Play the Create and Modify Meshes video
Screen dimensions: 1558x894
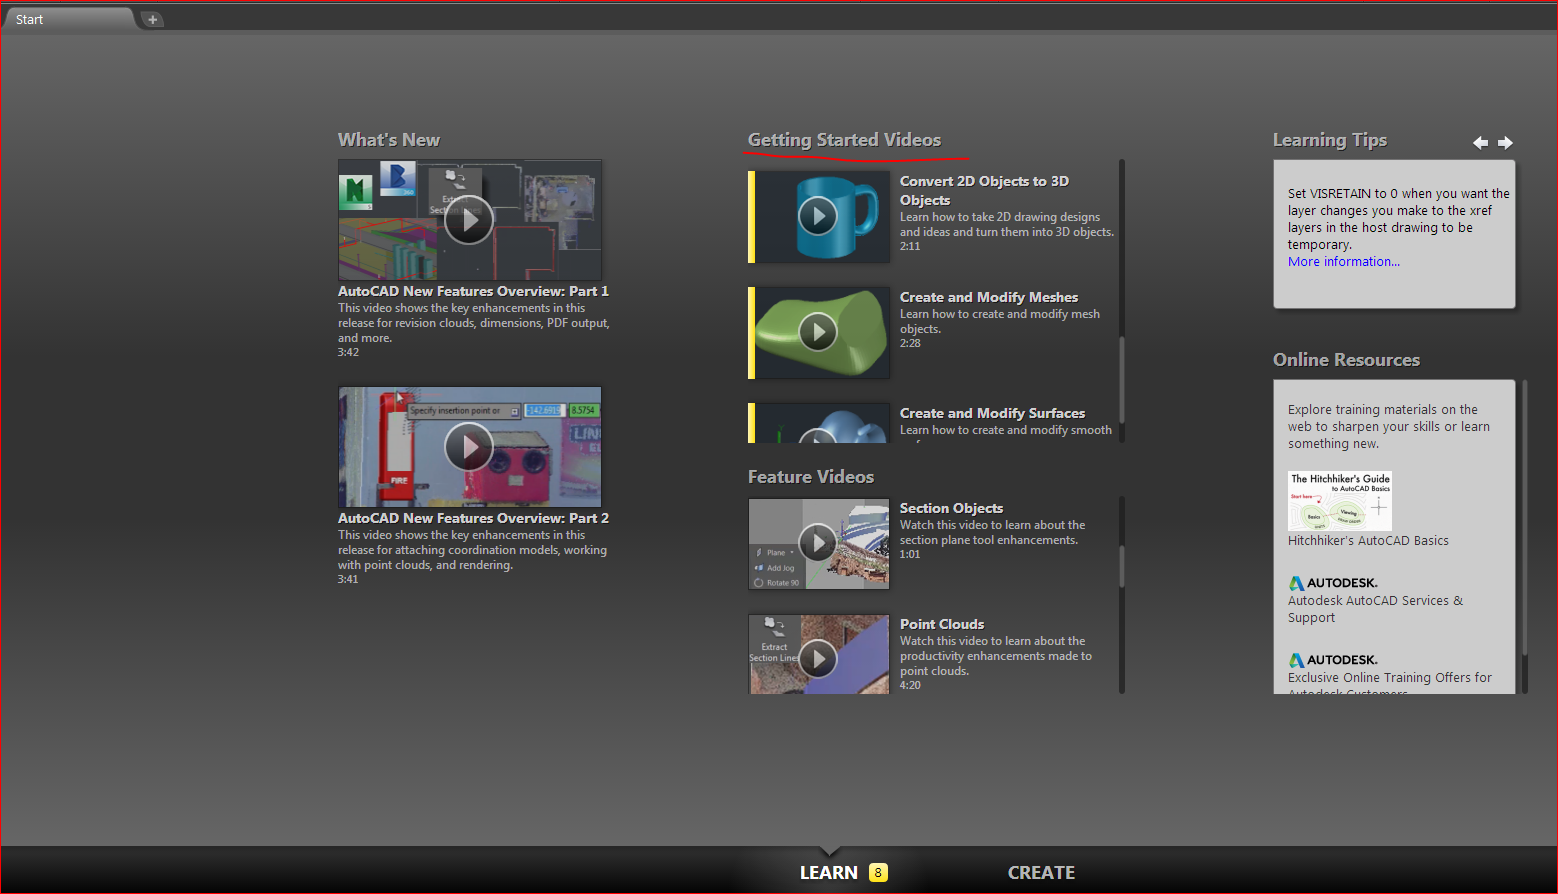(818, 332)
